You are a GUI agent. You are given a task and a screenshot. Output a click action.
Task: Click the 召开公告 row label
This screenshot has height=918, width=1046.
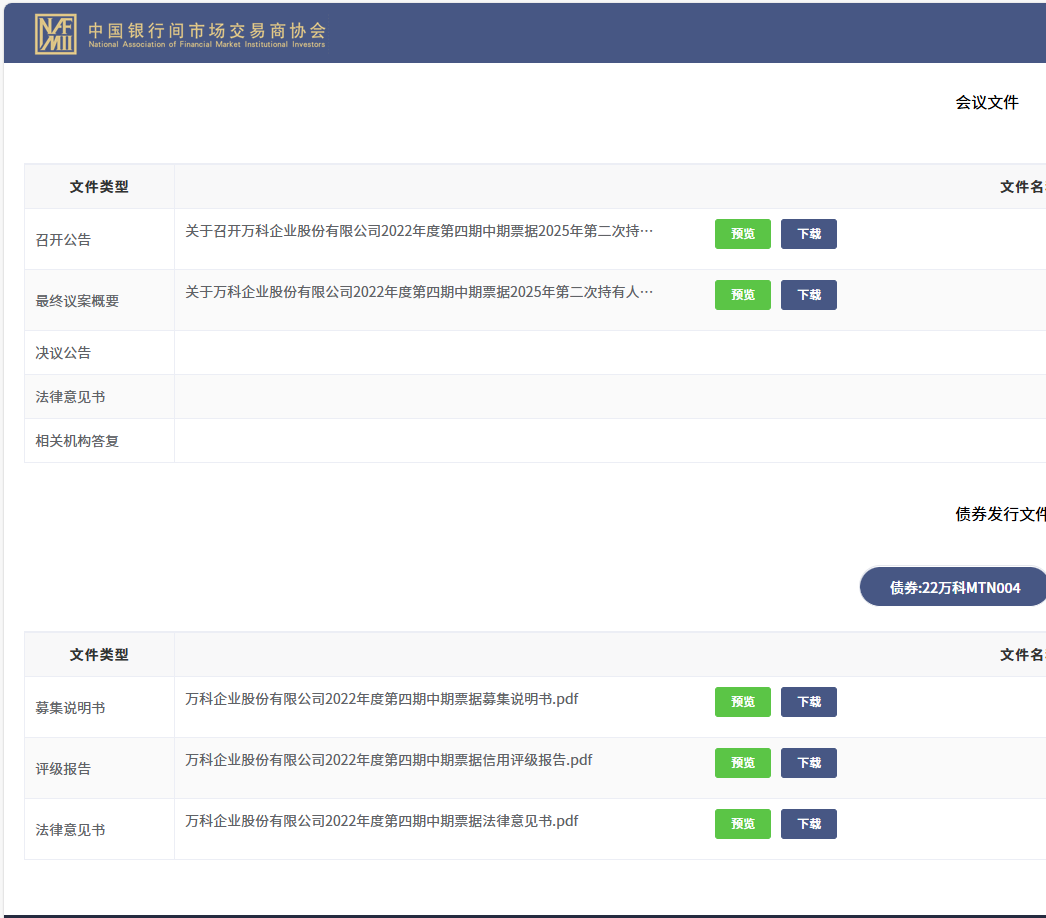(63, 240)
